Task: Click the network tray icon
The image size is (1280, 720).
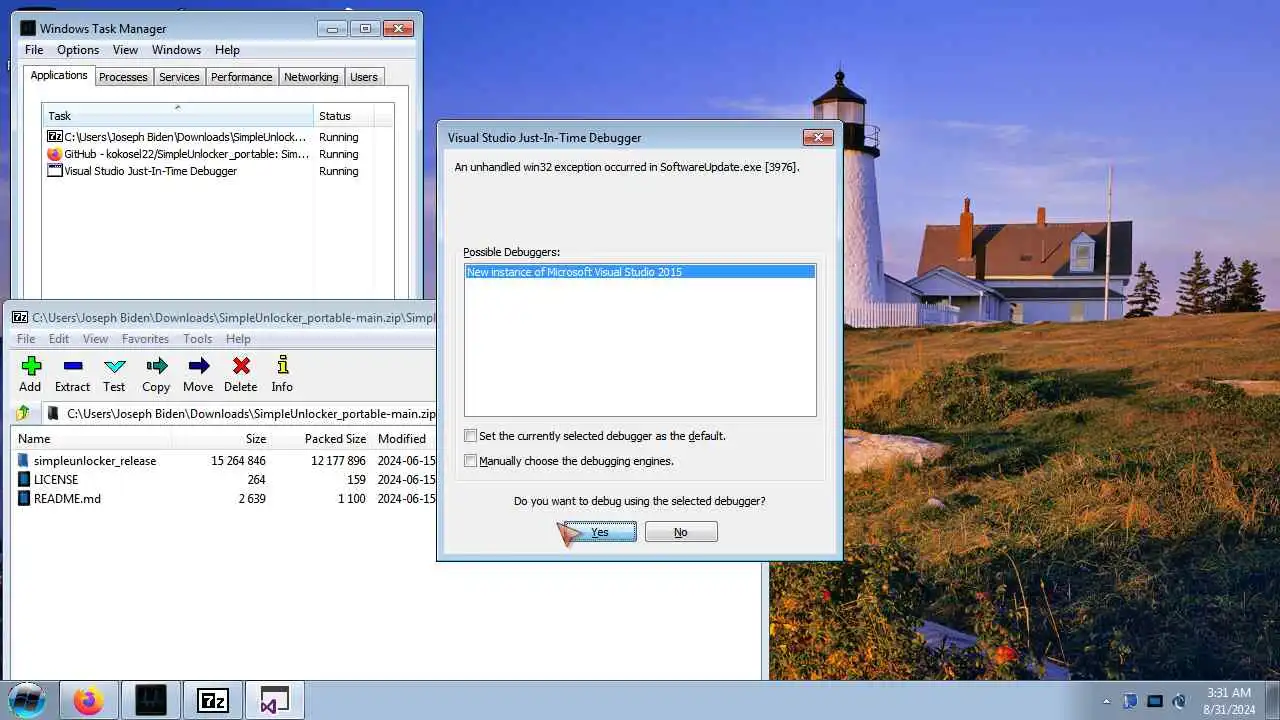Action: tap(1155, 701)
